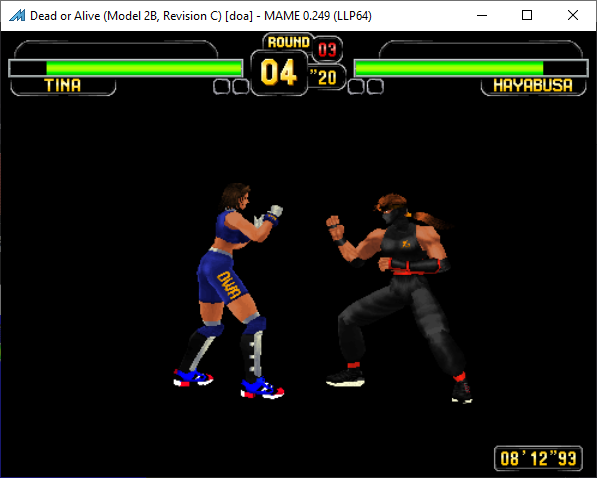Click the MAME logo icon in title bar
The image size is (597, 478).
point(17,16)
